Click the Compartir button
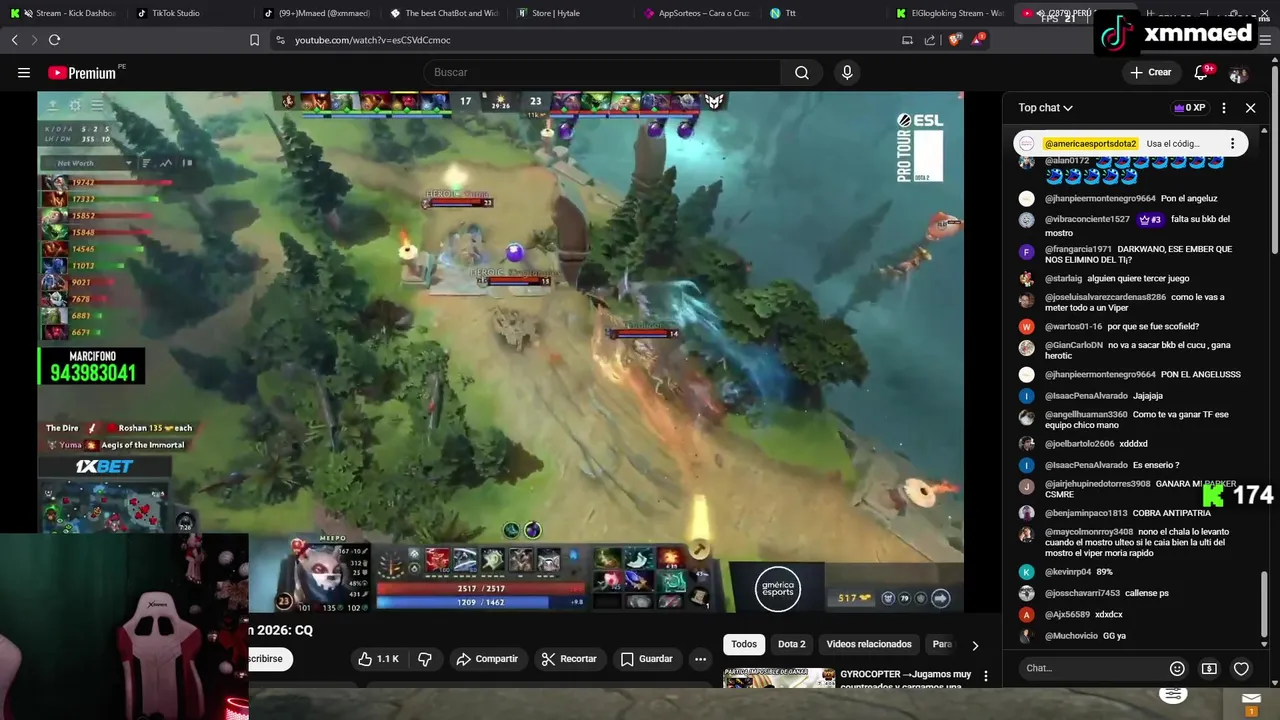1280x720 pixels. tap(488, 659)
